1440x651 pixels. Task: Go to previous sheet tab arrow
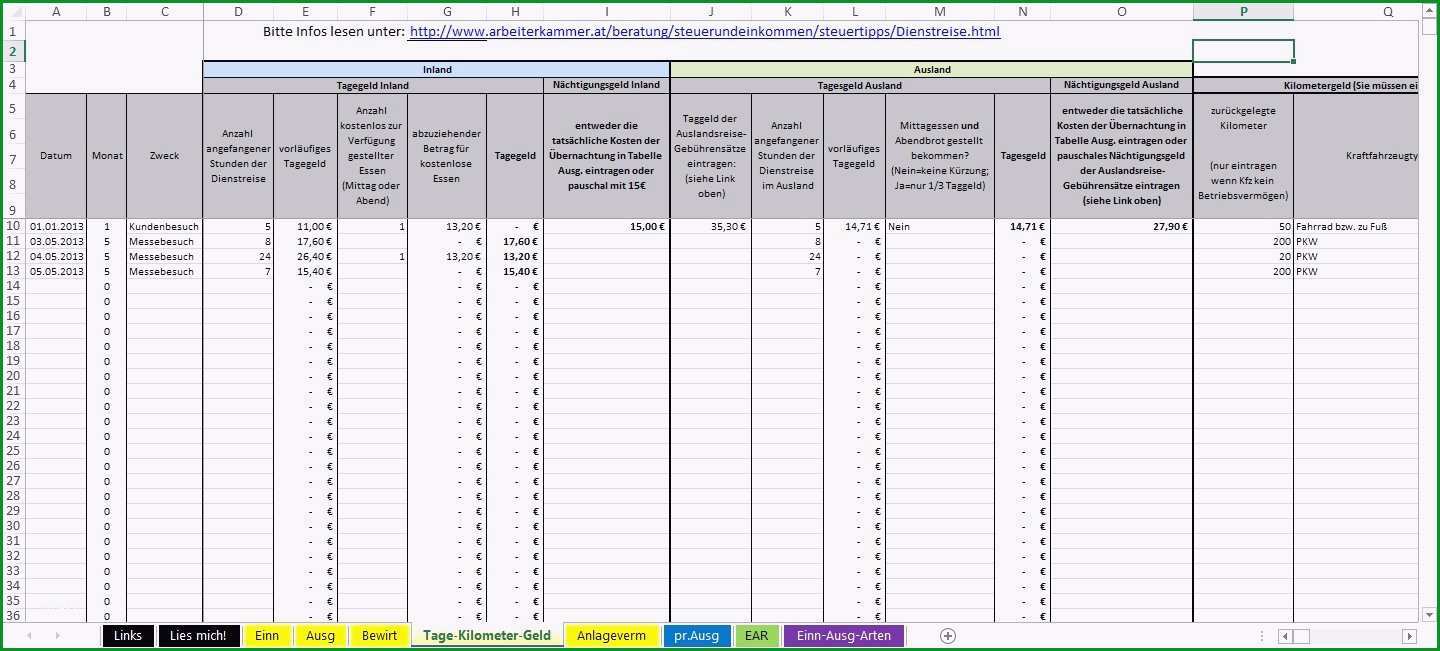[x=29, y=636]
